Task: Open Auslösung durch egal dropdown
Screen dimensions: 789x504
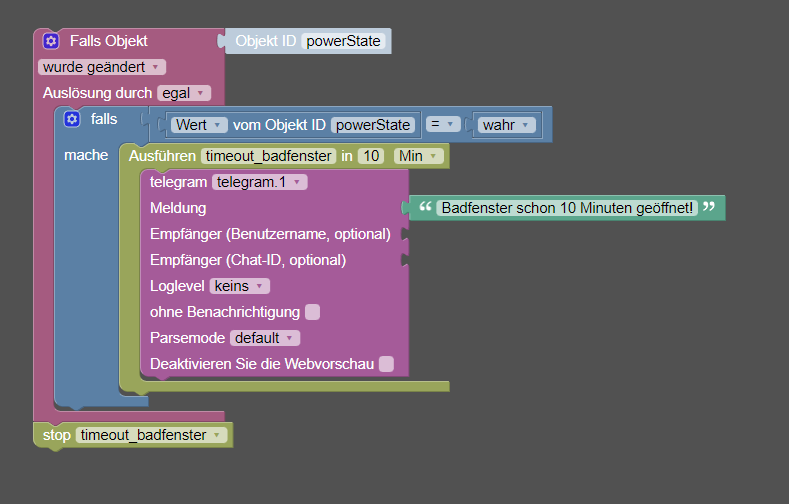Action: [184, 93]
